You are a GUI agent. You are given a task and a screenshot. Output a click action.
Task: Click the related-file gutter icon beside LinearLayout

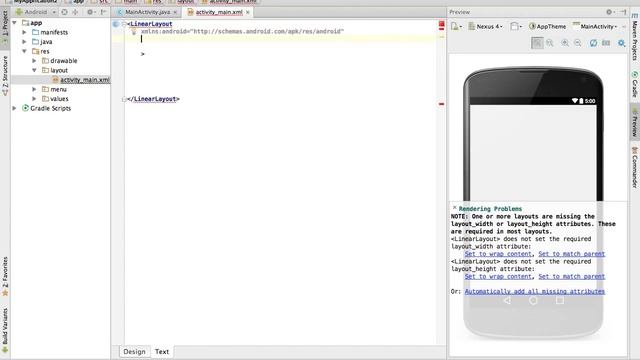[x=116, y=24]
